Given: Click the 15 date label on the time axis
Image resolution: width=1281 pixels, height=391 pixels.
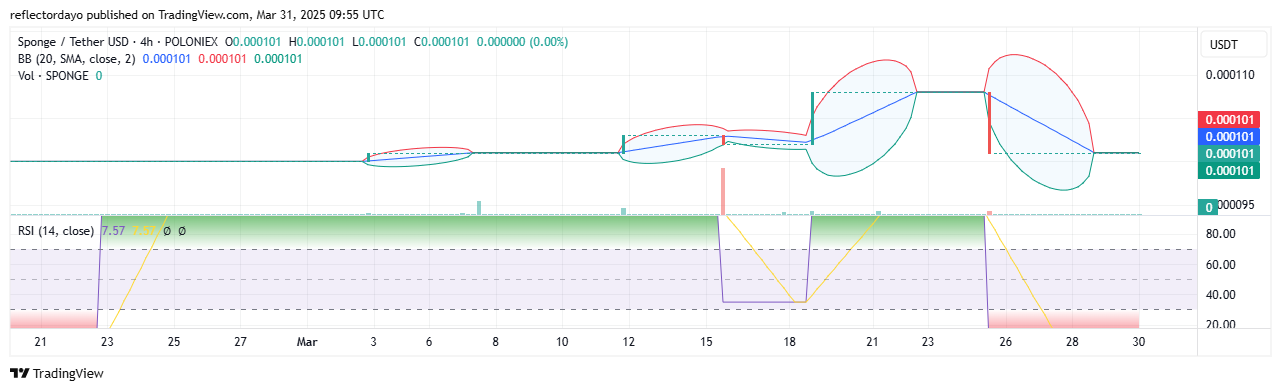Looking at the screenshot, I should pyautogui.click(x=706, y=342).
